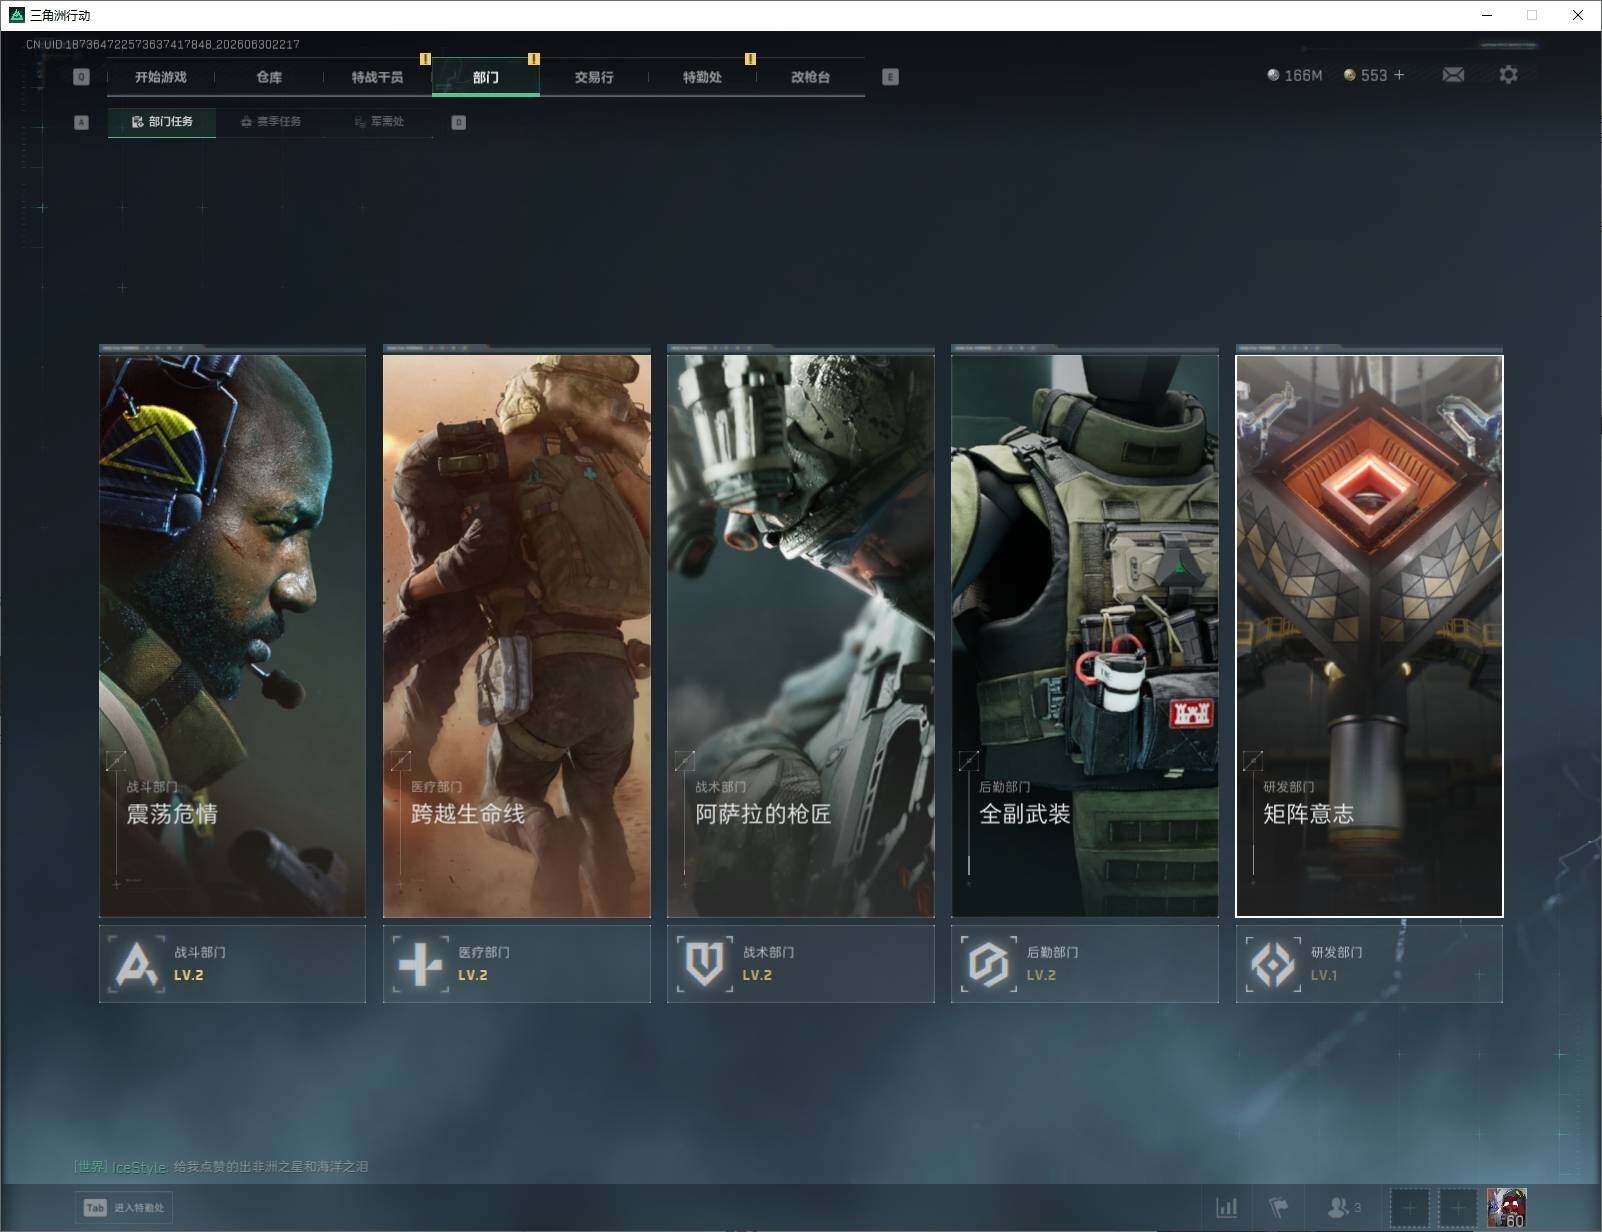Click the 三角洲行动 app icon in title bar
This screenshot has width=1602, height=1232.
coord(16,15)
